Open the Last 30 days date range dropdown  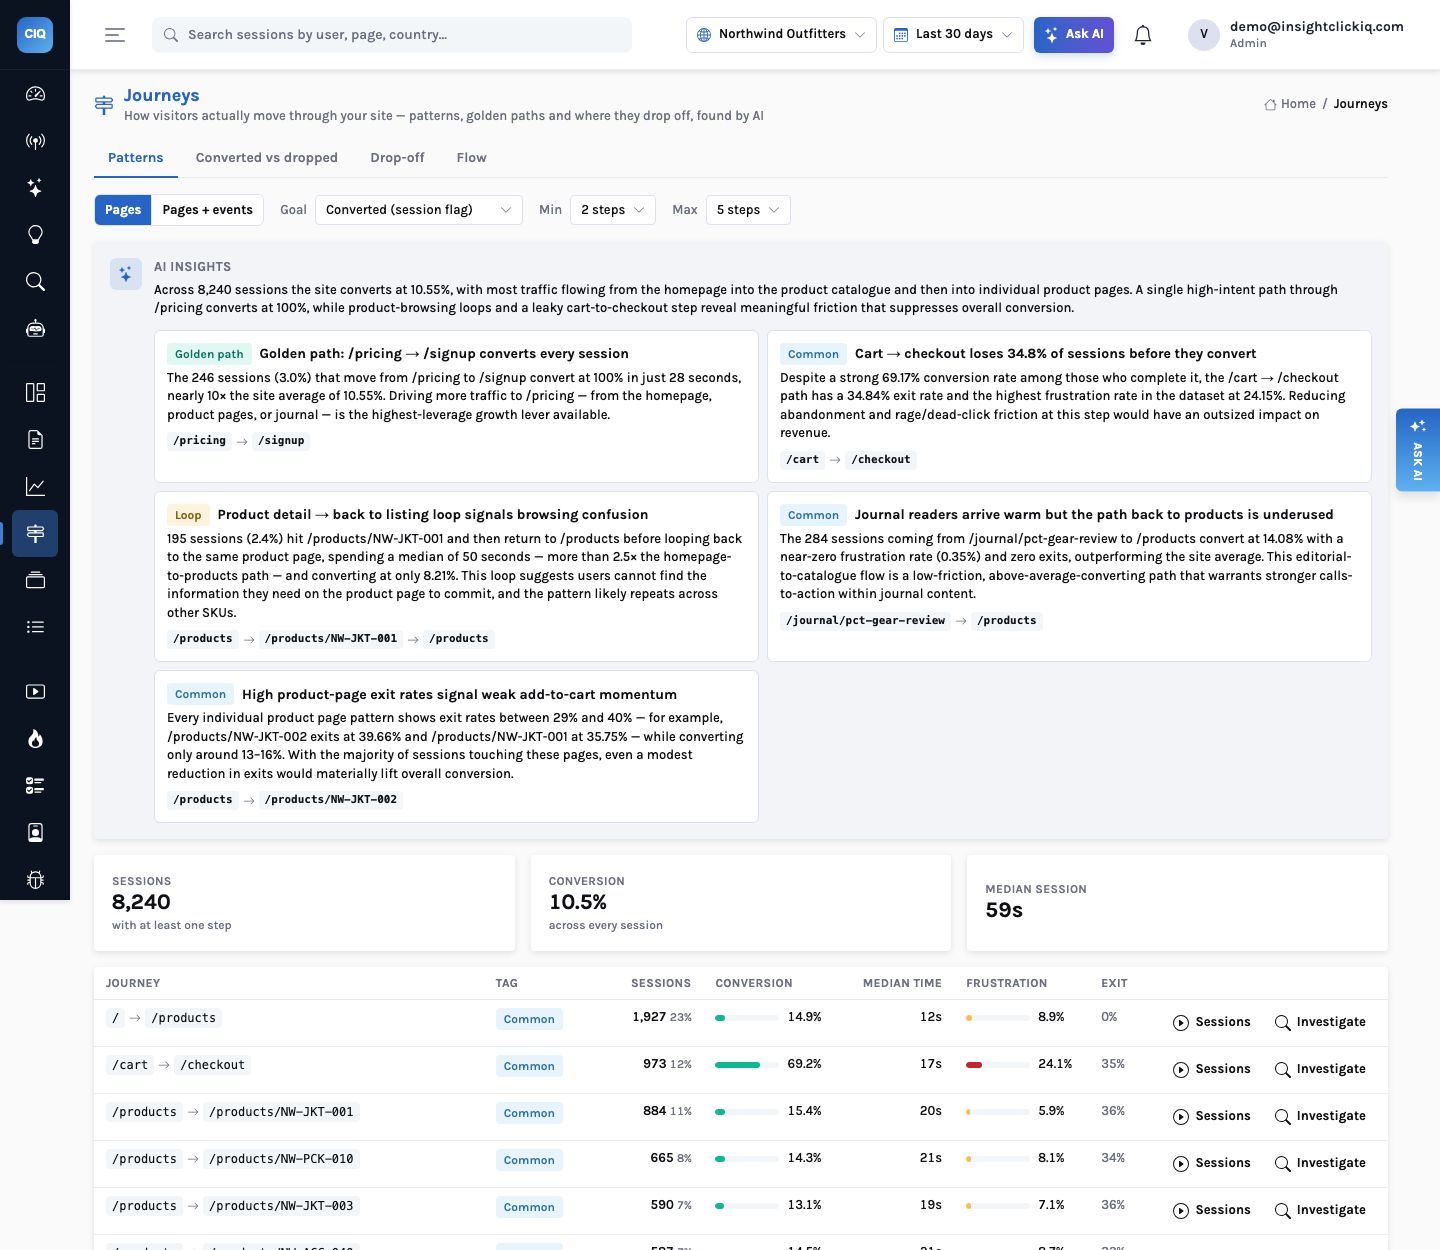[x=954, y=35]
